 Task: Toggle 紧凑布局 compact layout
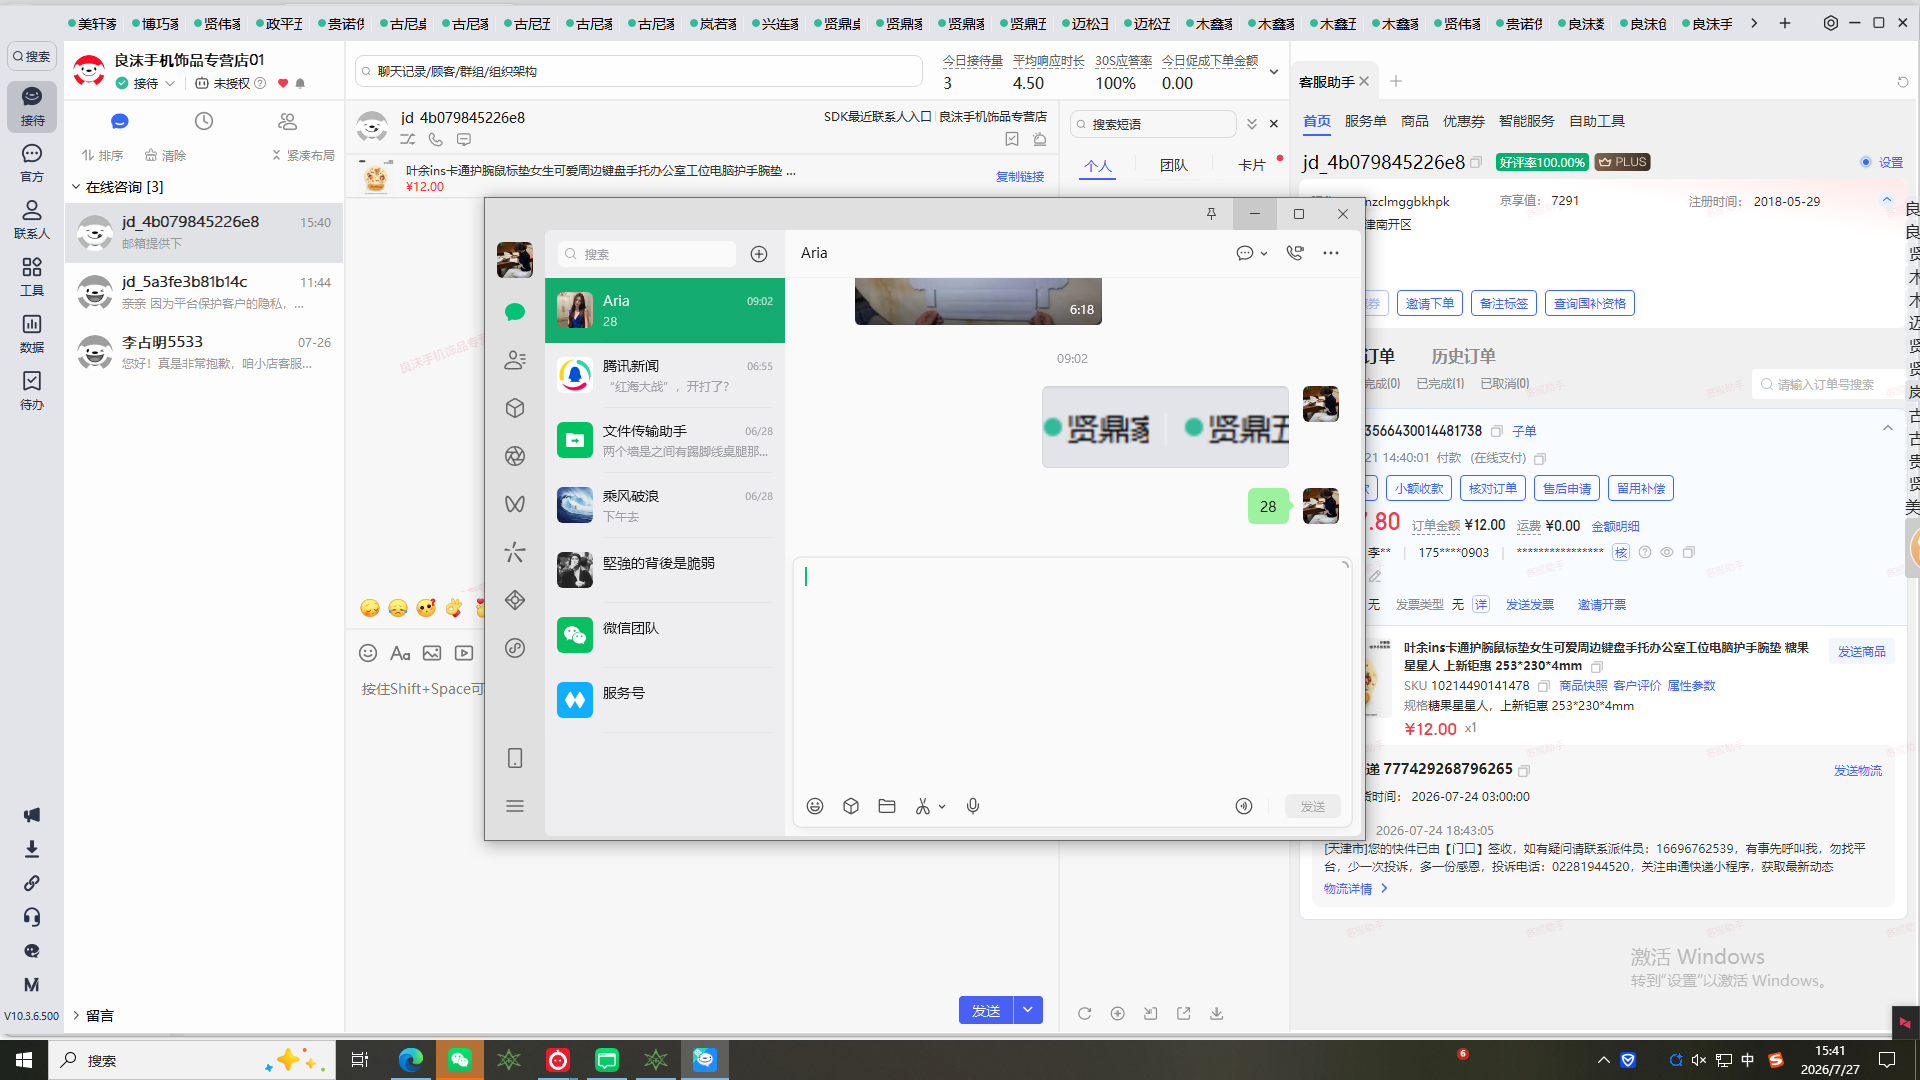[303, 155]
